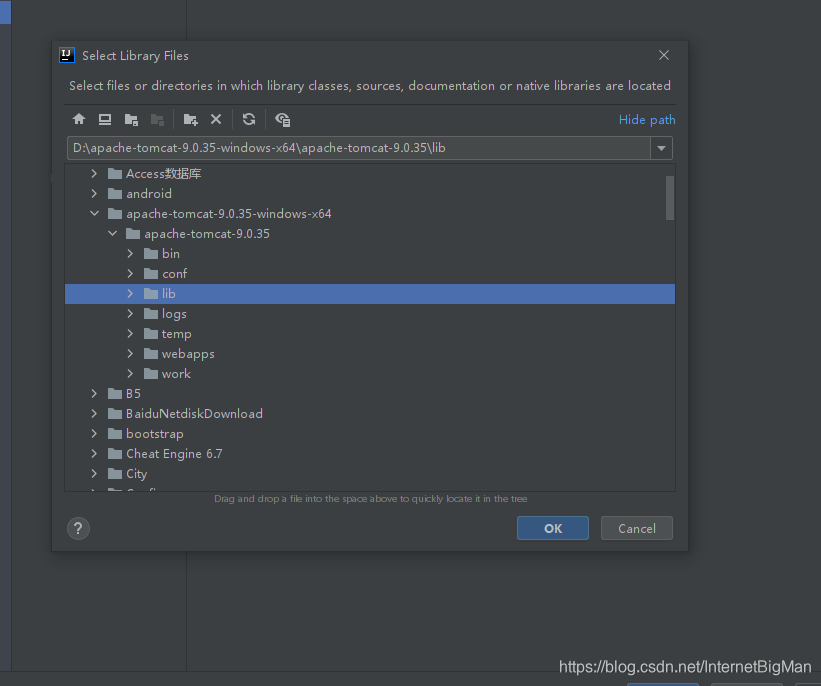
Task: Click the path input field
Action: coord(359,148)
